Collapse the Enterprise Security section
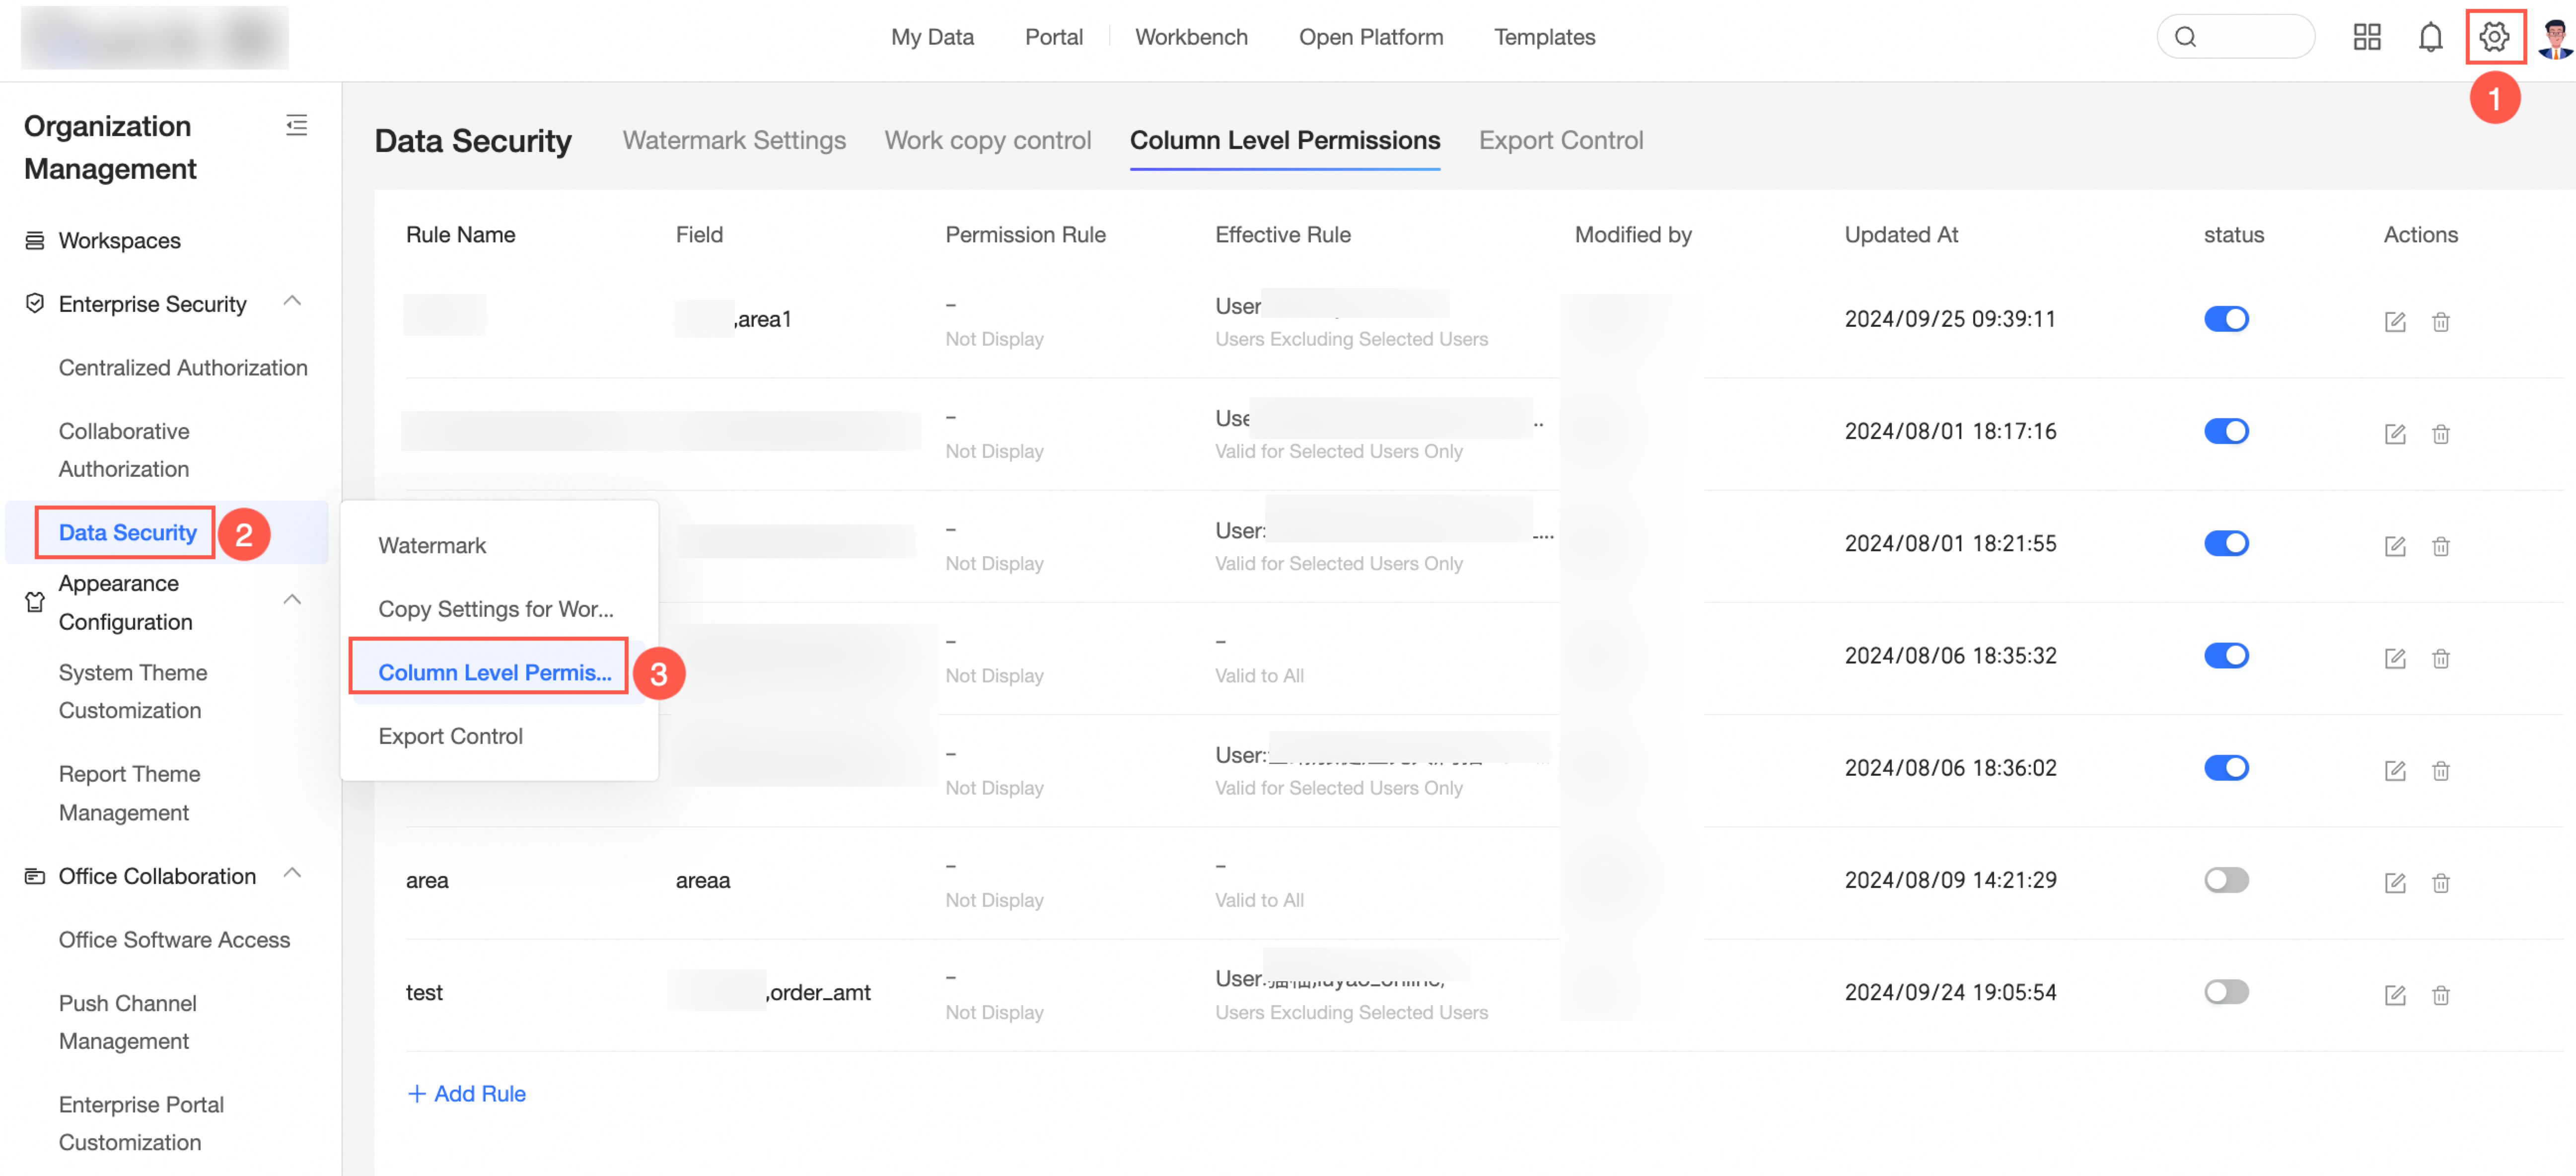This screenshot has width=2576, height=1176. pos(292,300)
